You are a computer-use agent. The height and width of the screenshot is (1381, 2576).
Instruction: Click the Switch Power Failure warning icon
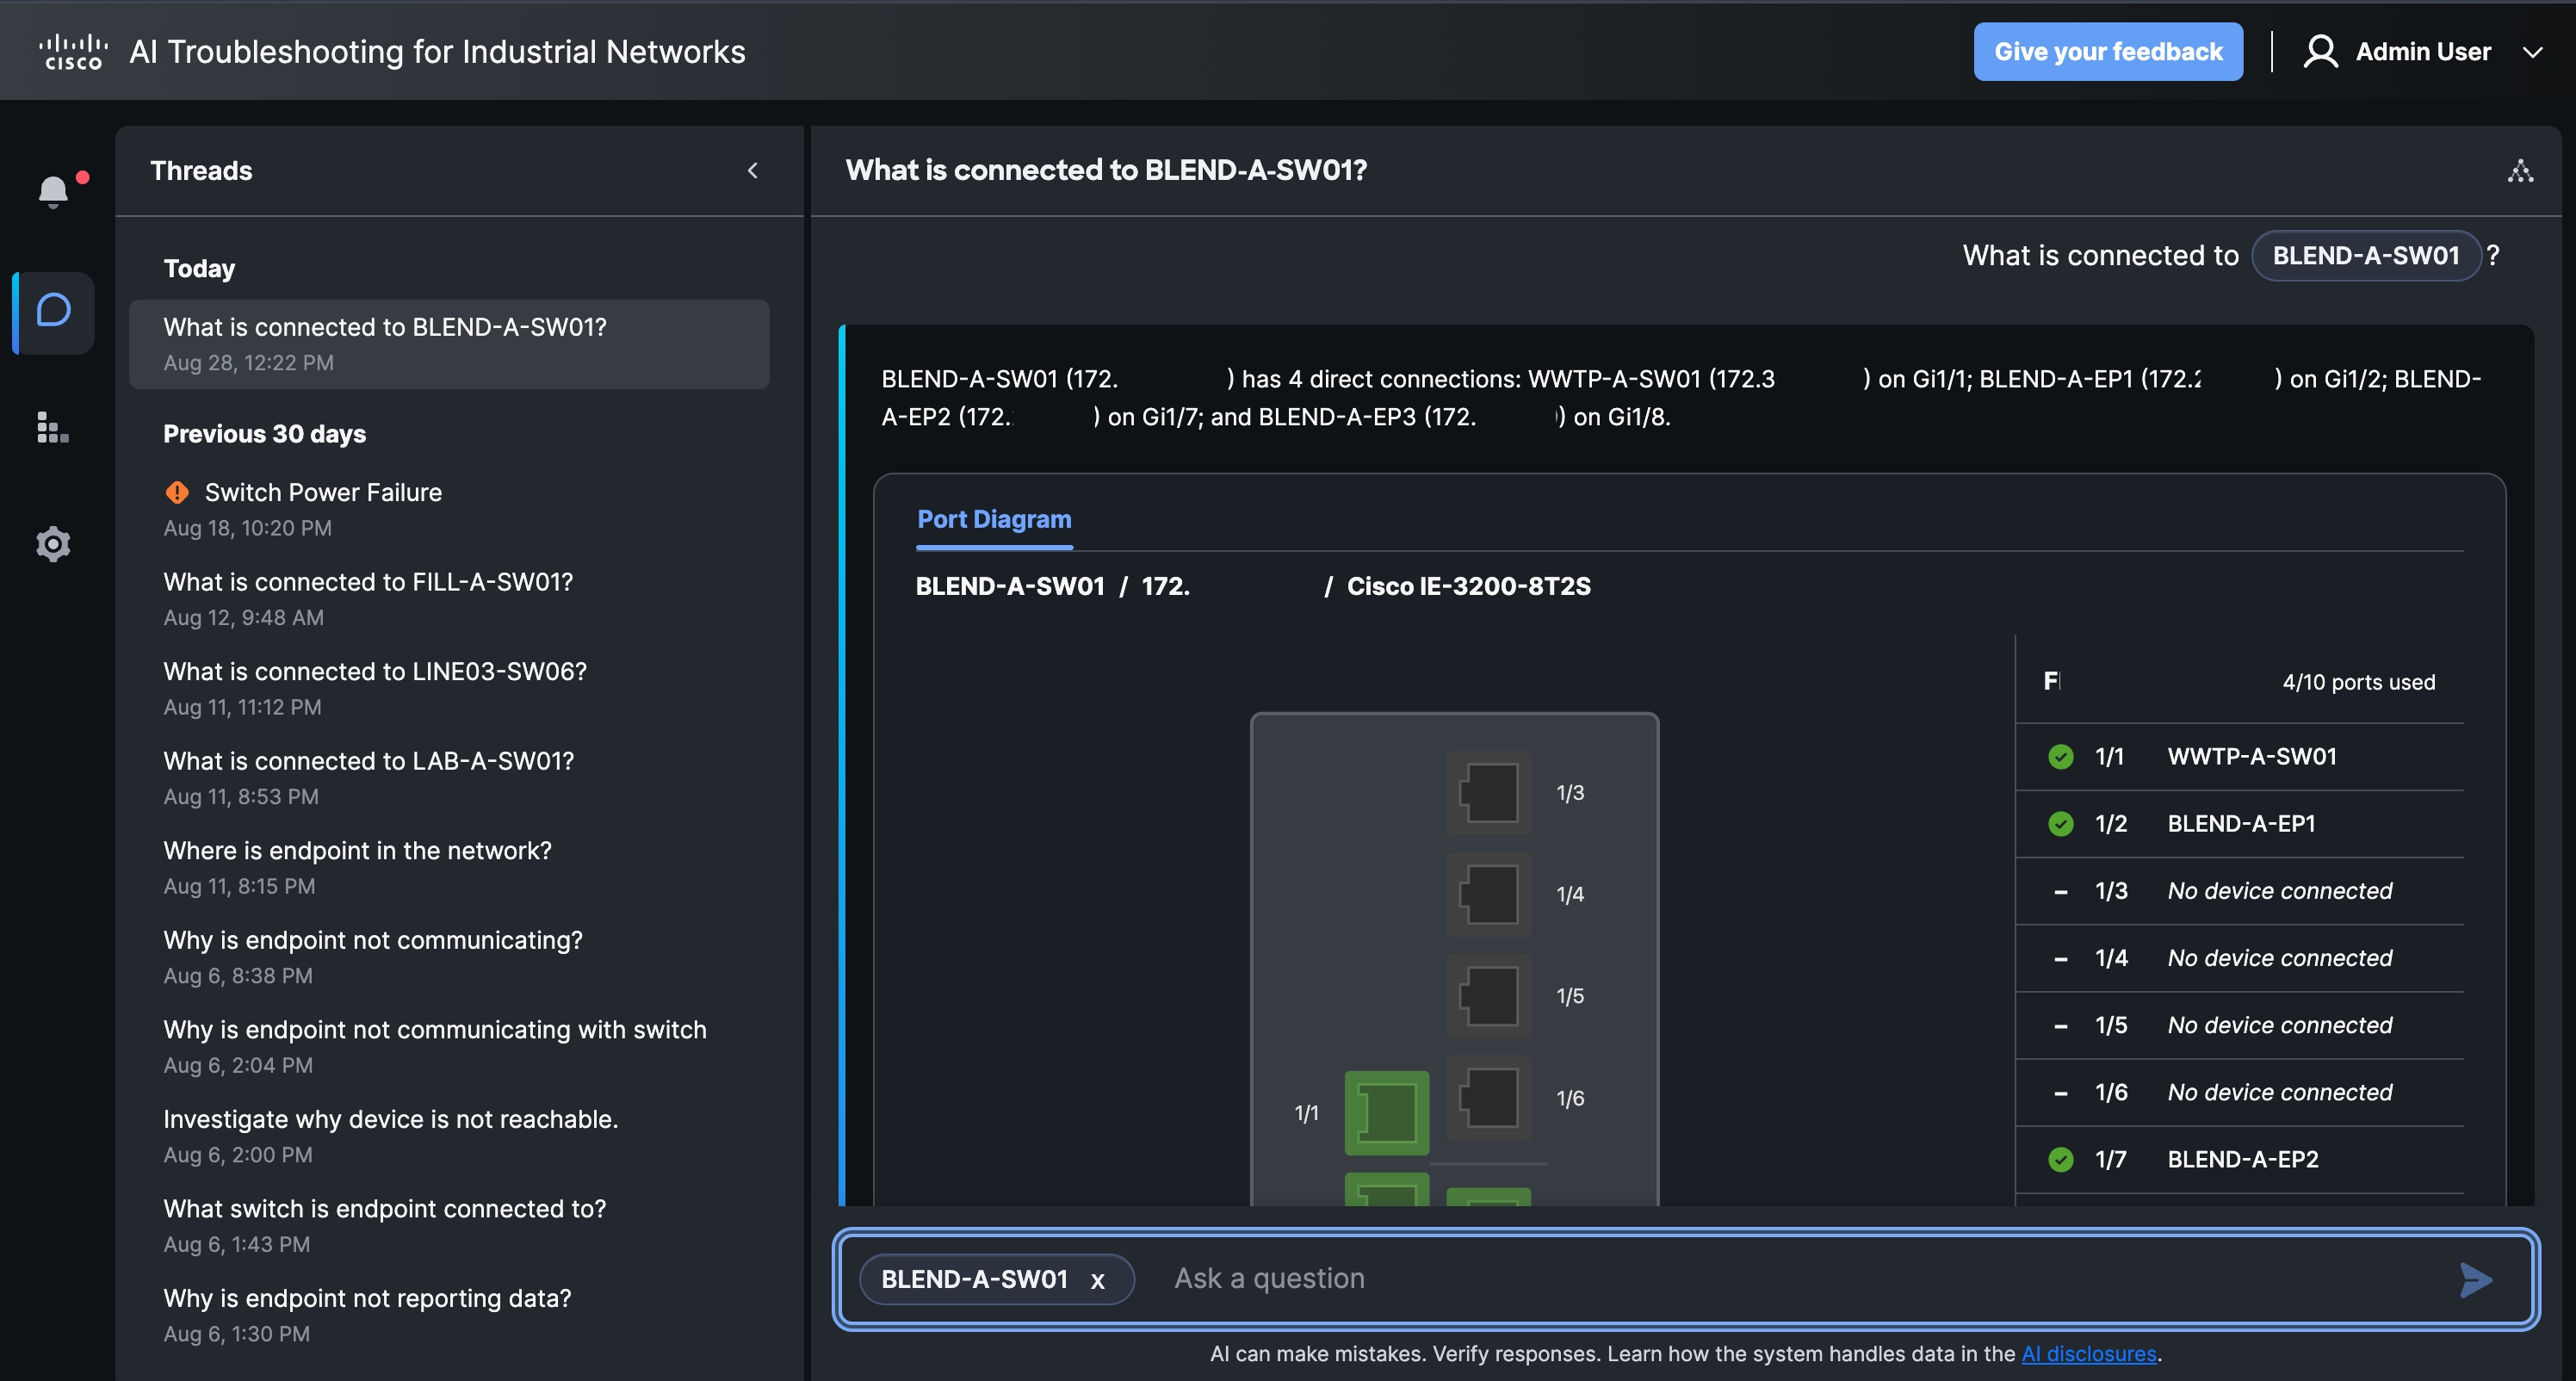click(177, 492)
